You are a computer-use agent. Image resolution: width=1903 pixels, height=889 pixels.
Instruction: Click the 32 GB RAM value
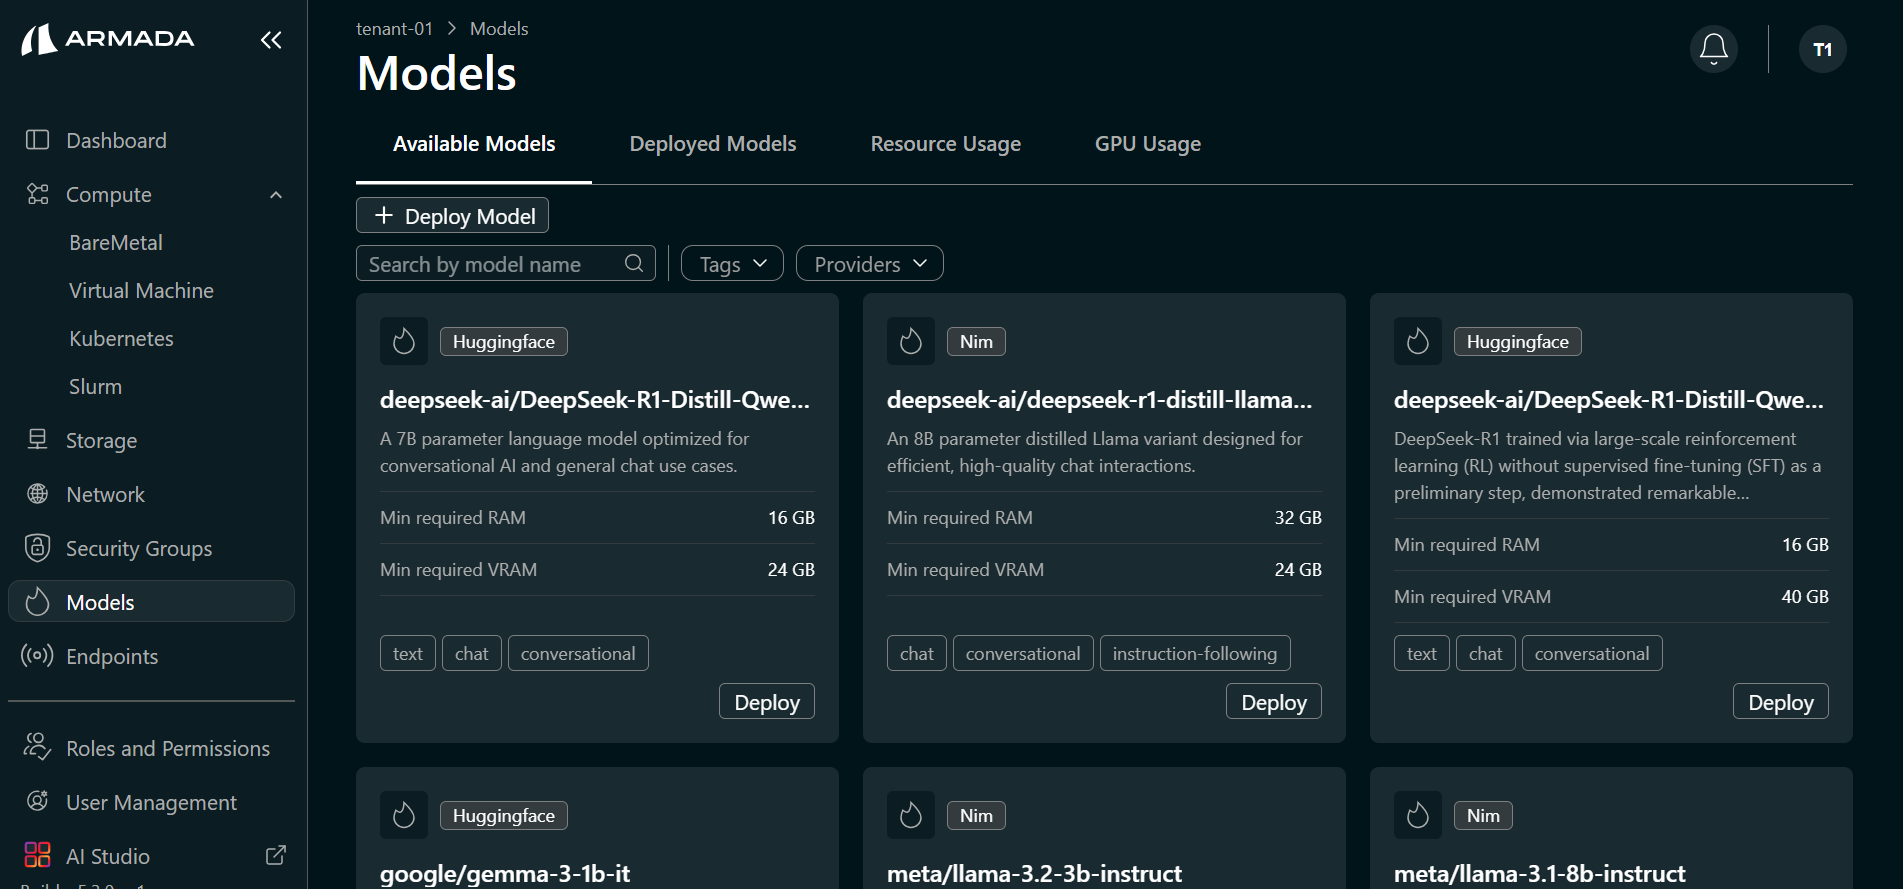[x=1298, y=518]
